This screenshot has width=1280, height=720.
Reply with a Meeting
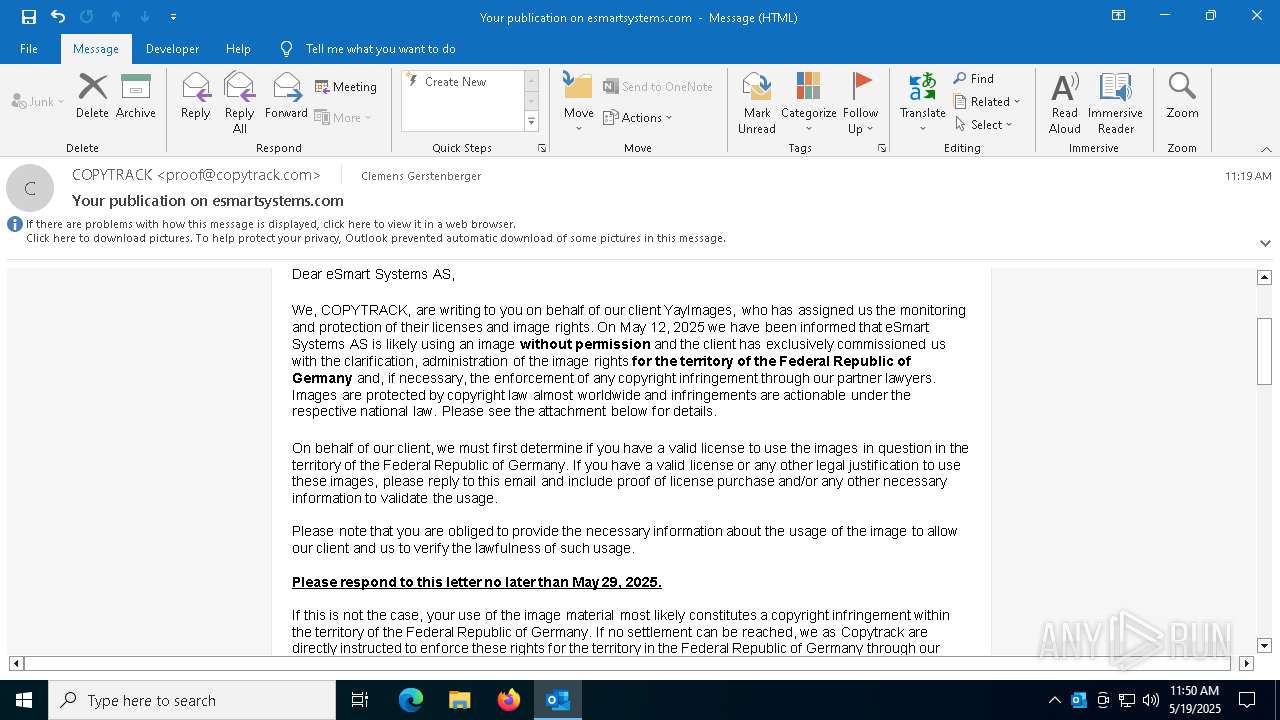346,87
